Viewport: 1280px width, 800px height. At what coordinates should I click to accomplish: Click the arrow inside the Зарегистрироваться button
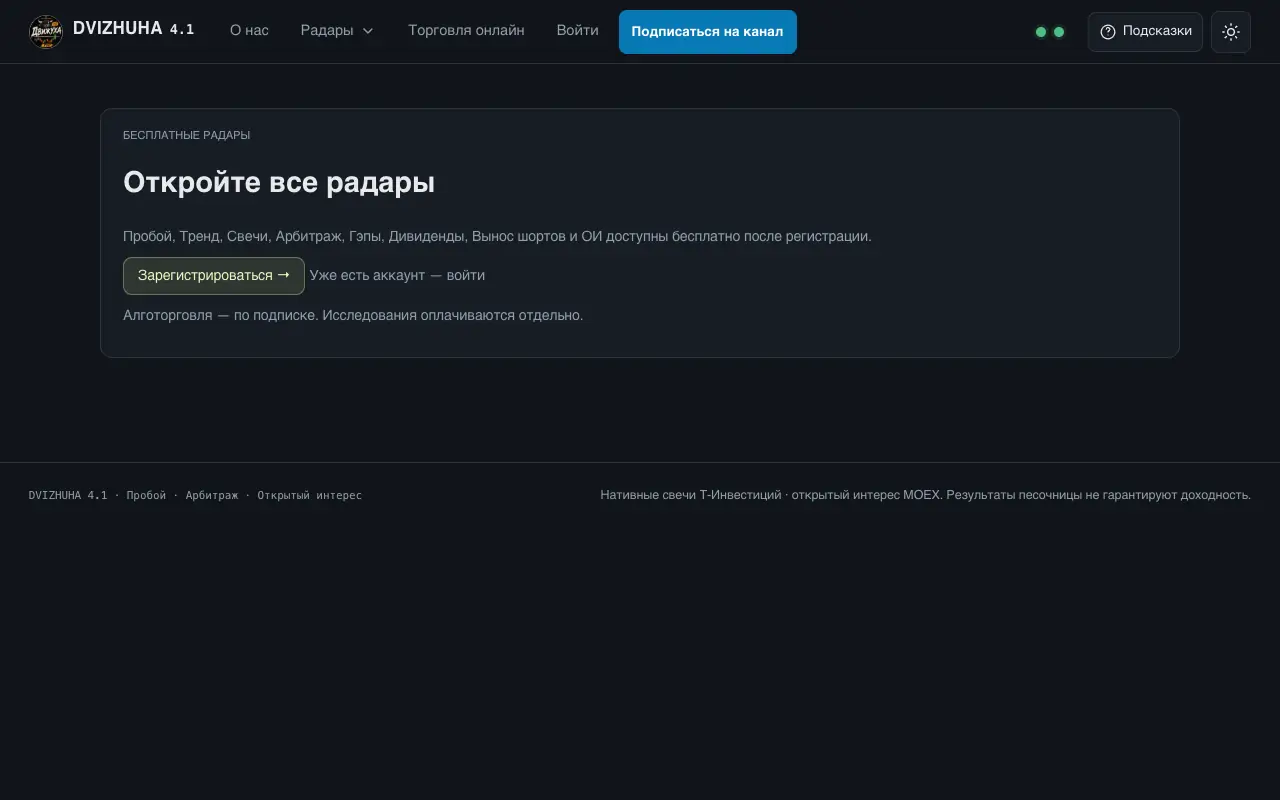[284, 275]
